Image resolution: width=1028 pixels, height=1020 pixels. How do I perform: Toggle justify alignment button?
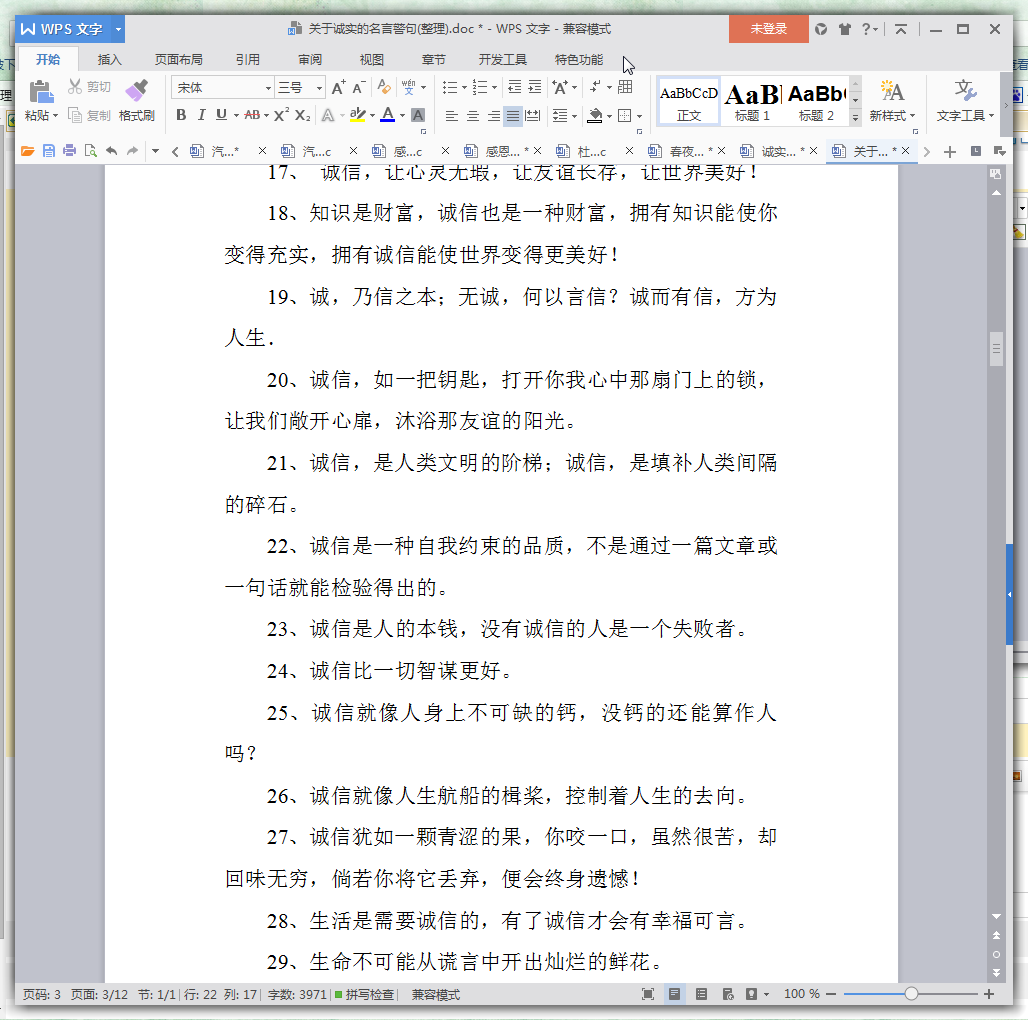click(x=513, y=116)
